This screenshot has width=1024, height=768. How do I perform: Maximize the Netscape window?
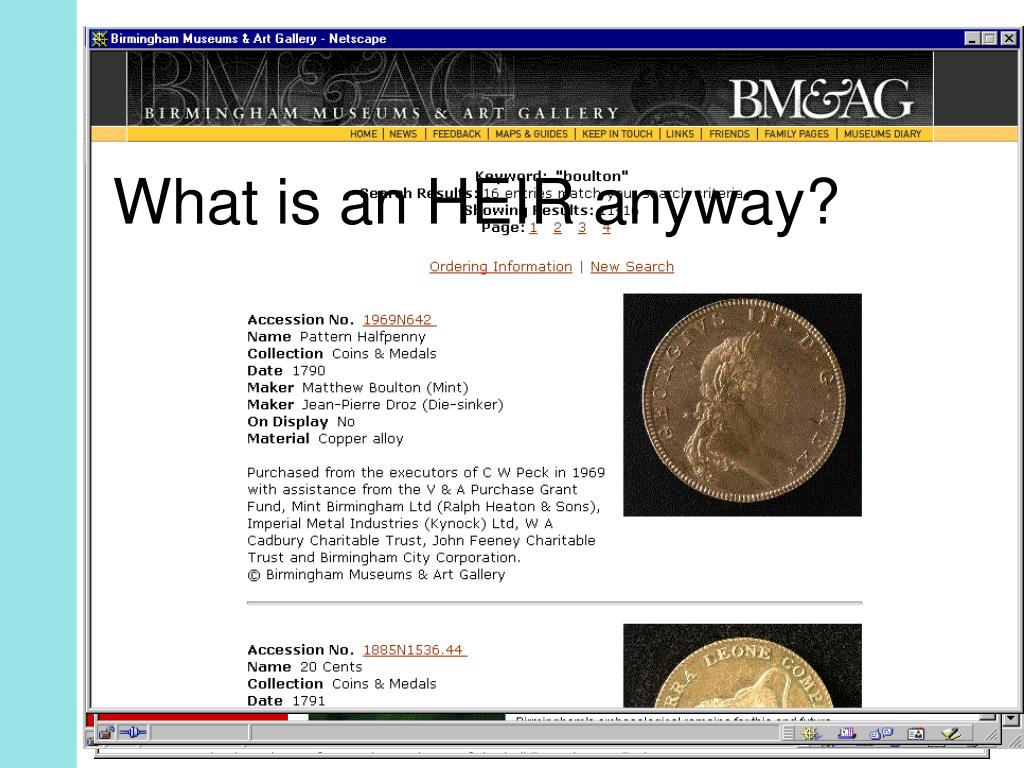(x=990, y=39)
